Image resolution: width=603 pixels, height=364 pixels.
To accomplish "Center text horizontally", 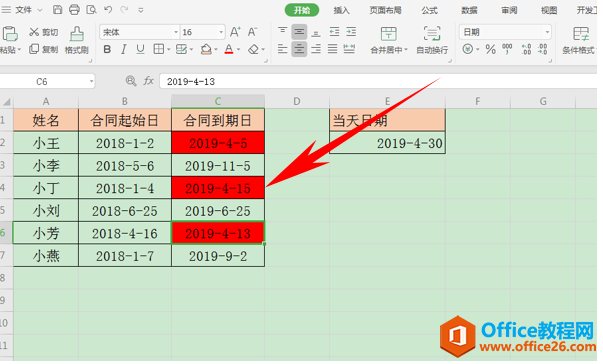I will 299,49.
